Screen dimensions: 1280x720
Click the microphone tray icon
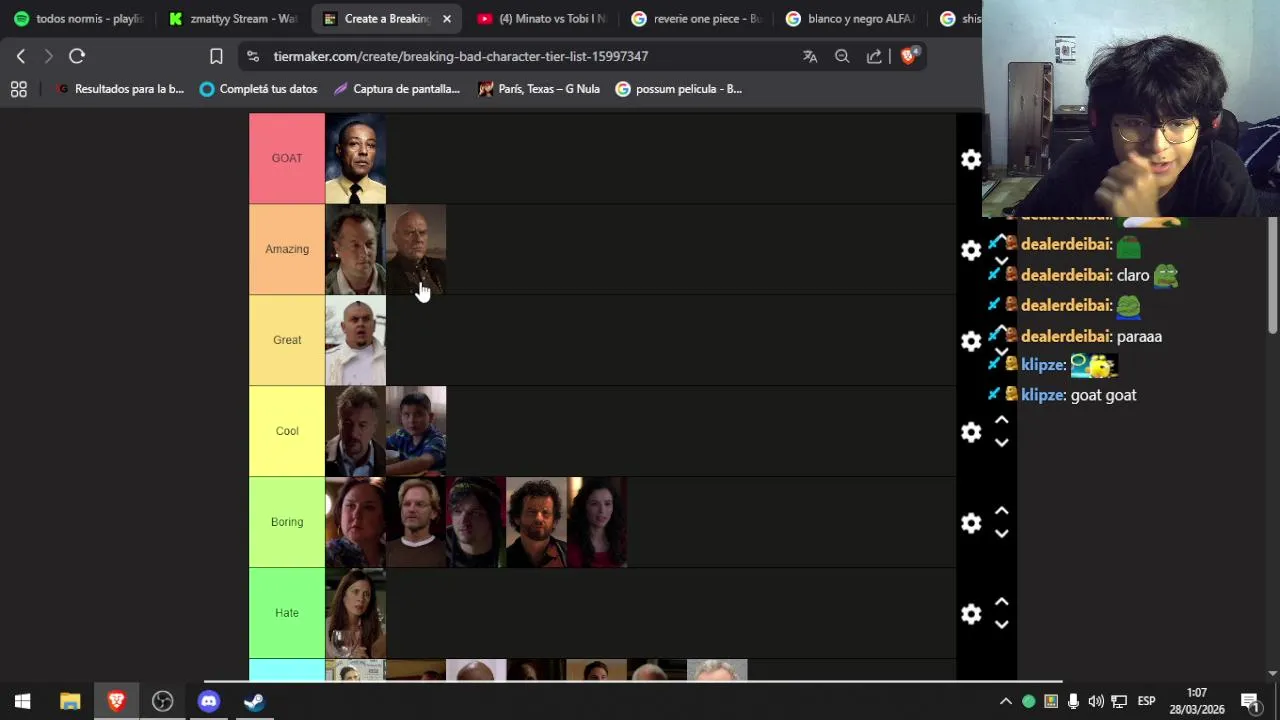(x=1073, y=701)
